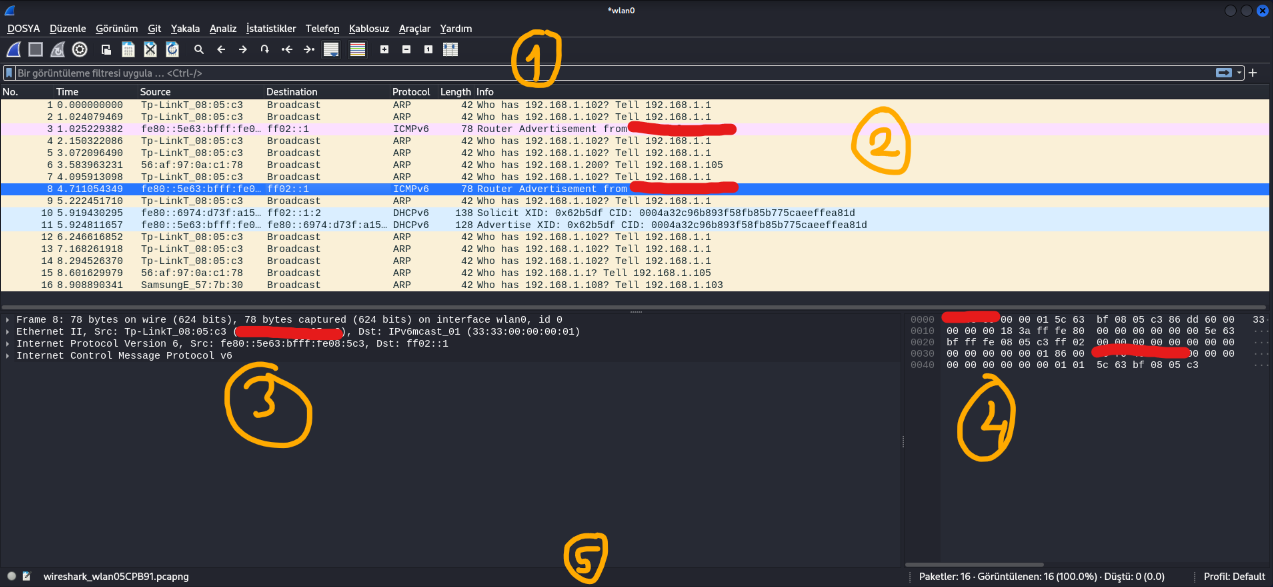Open the Git menu

(x=154, y=28)
